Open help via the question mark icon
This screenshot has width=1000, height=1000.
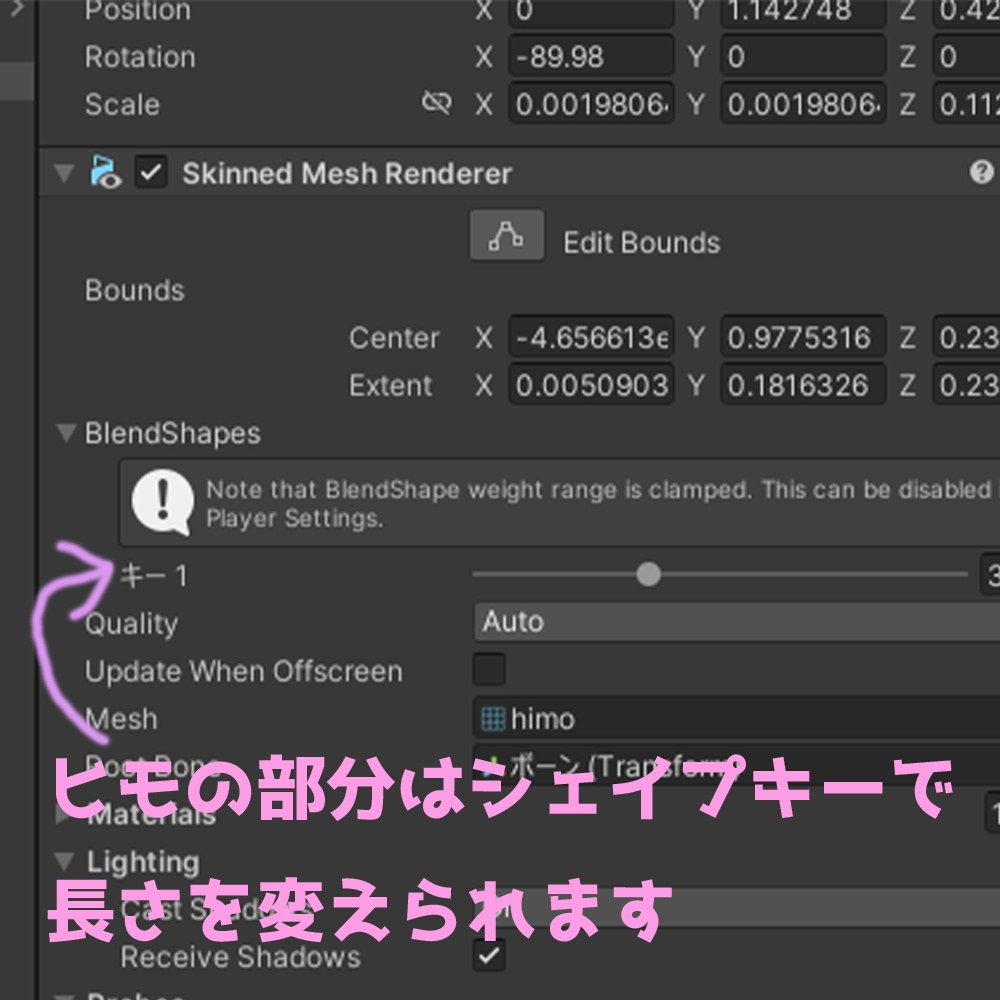(x=984, y=172)
